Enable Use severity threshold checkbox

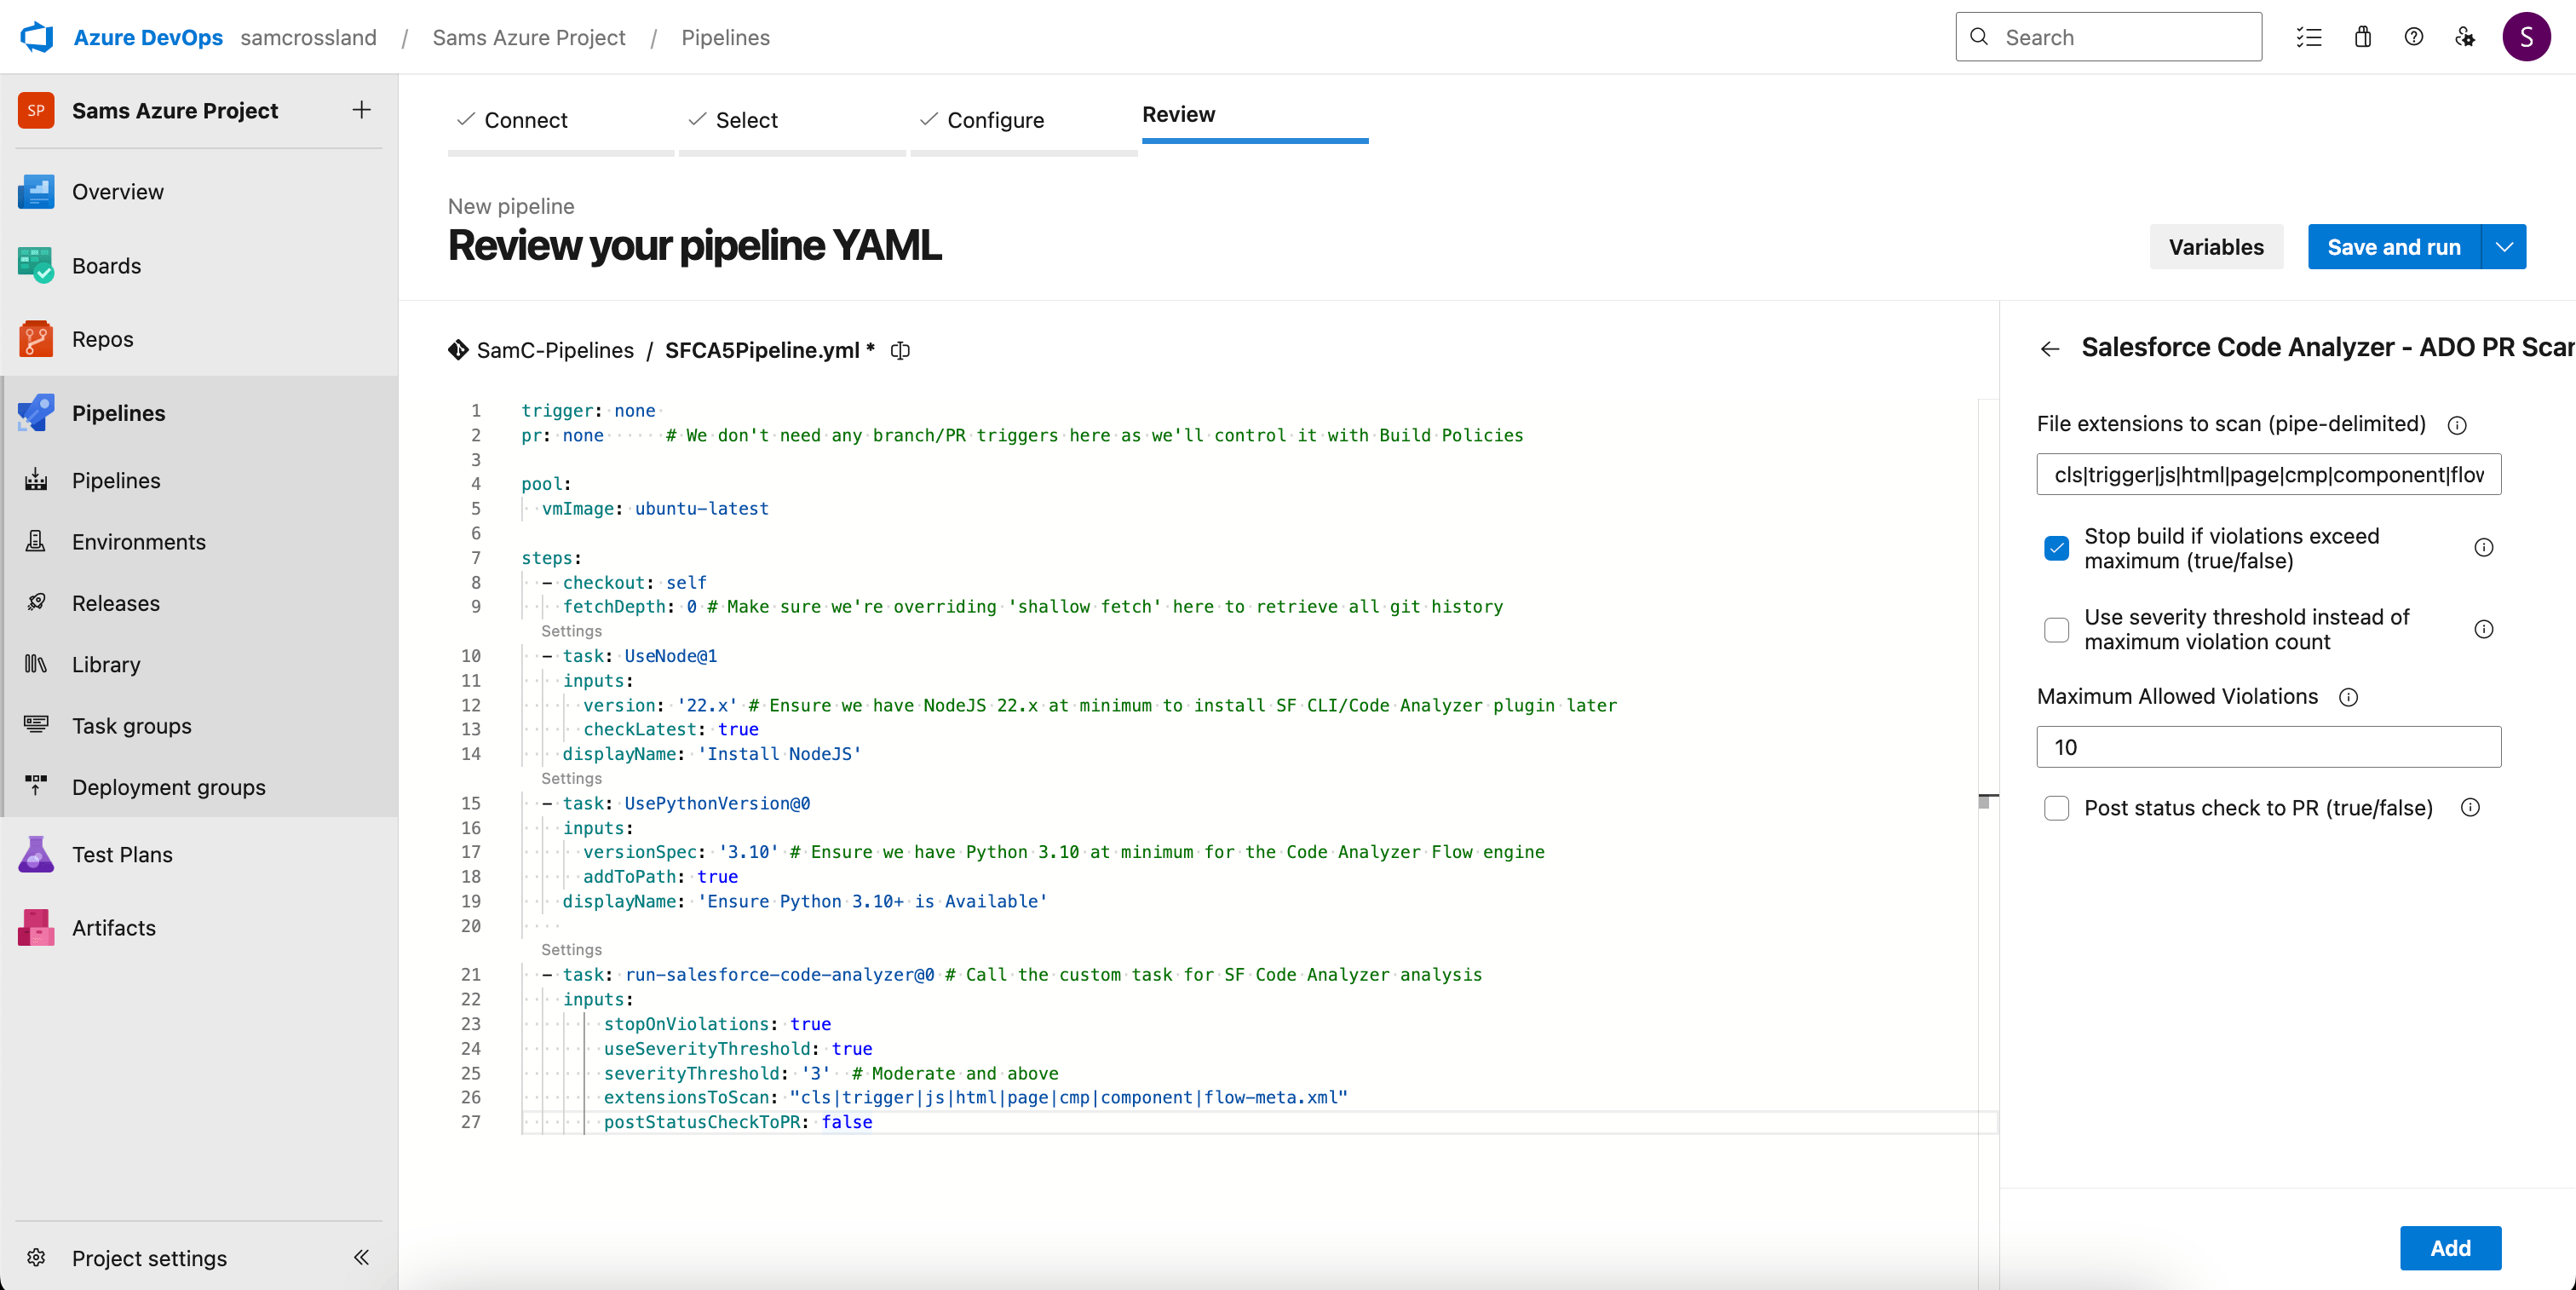(x=2057, y=629)
